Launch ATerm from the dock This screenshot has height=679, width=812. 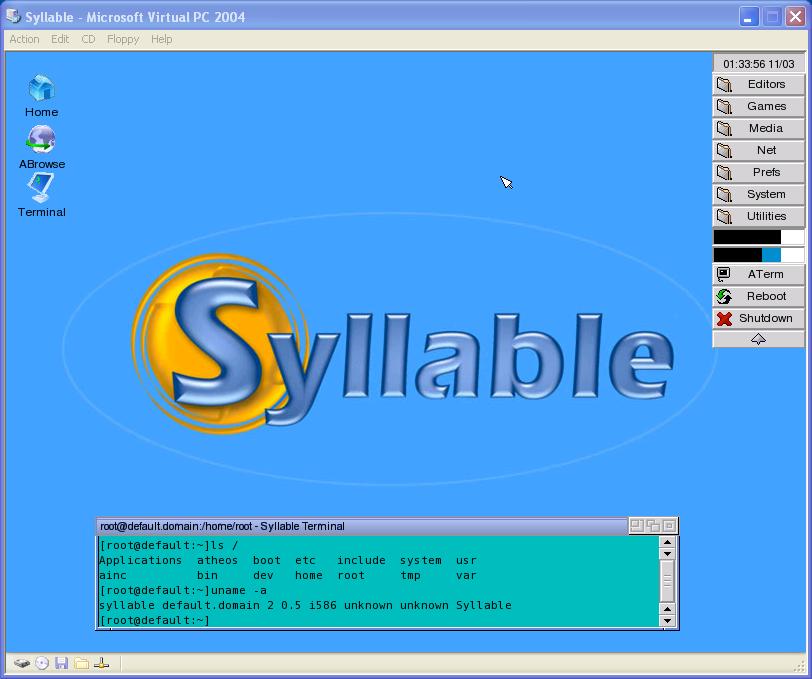(759, 274)
